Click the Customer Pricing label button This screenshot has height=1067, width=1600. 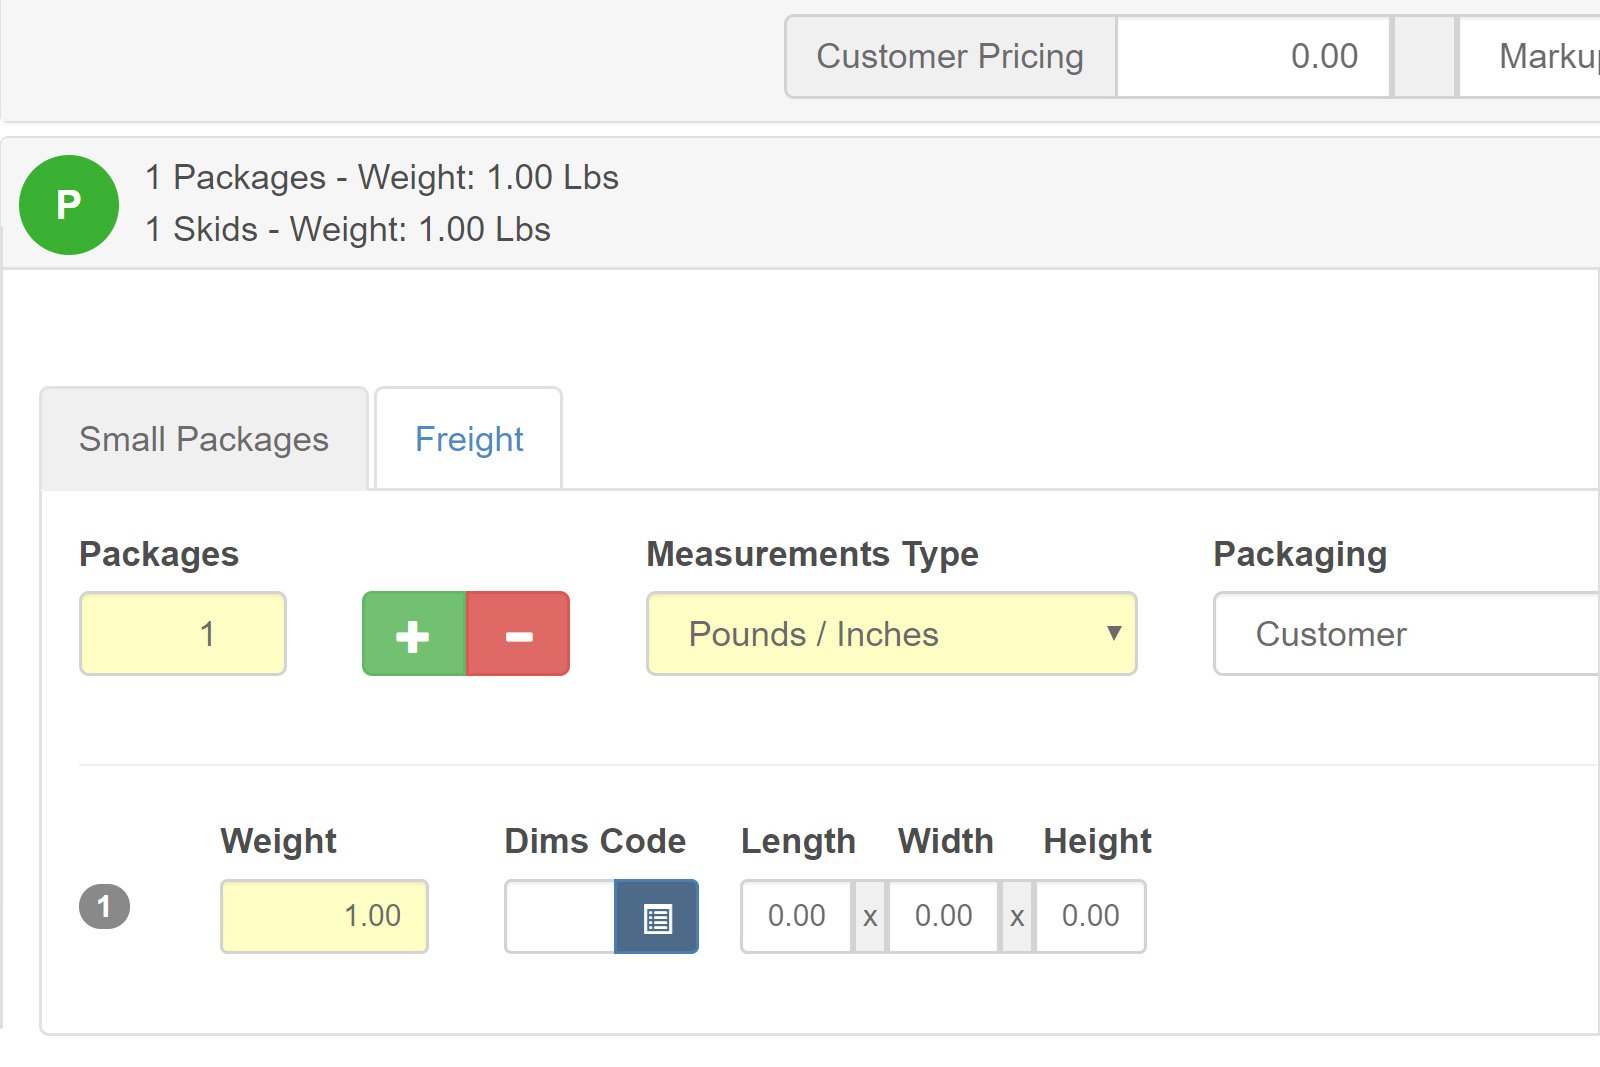click(x=949, y=57)
